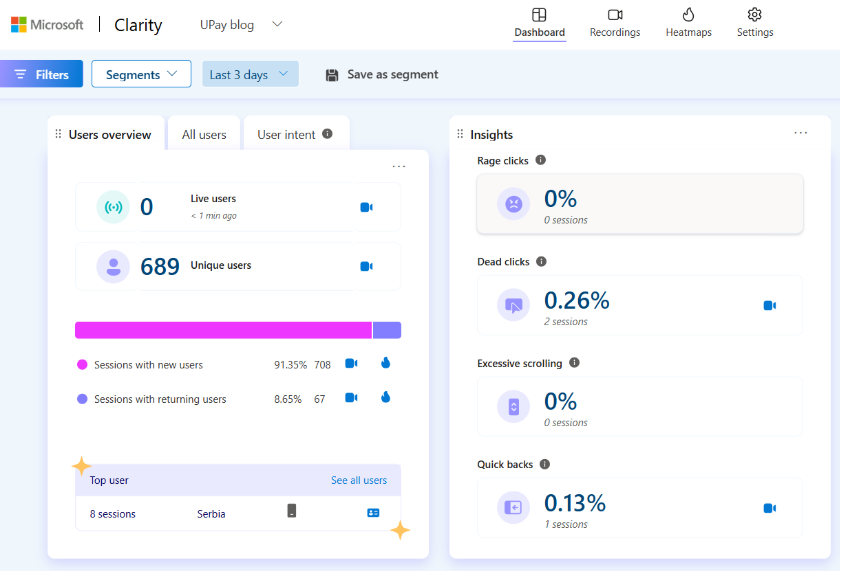Click the Unique users person icon

point(113,266)
